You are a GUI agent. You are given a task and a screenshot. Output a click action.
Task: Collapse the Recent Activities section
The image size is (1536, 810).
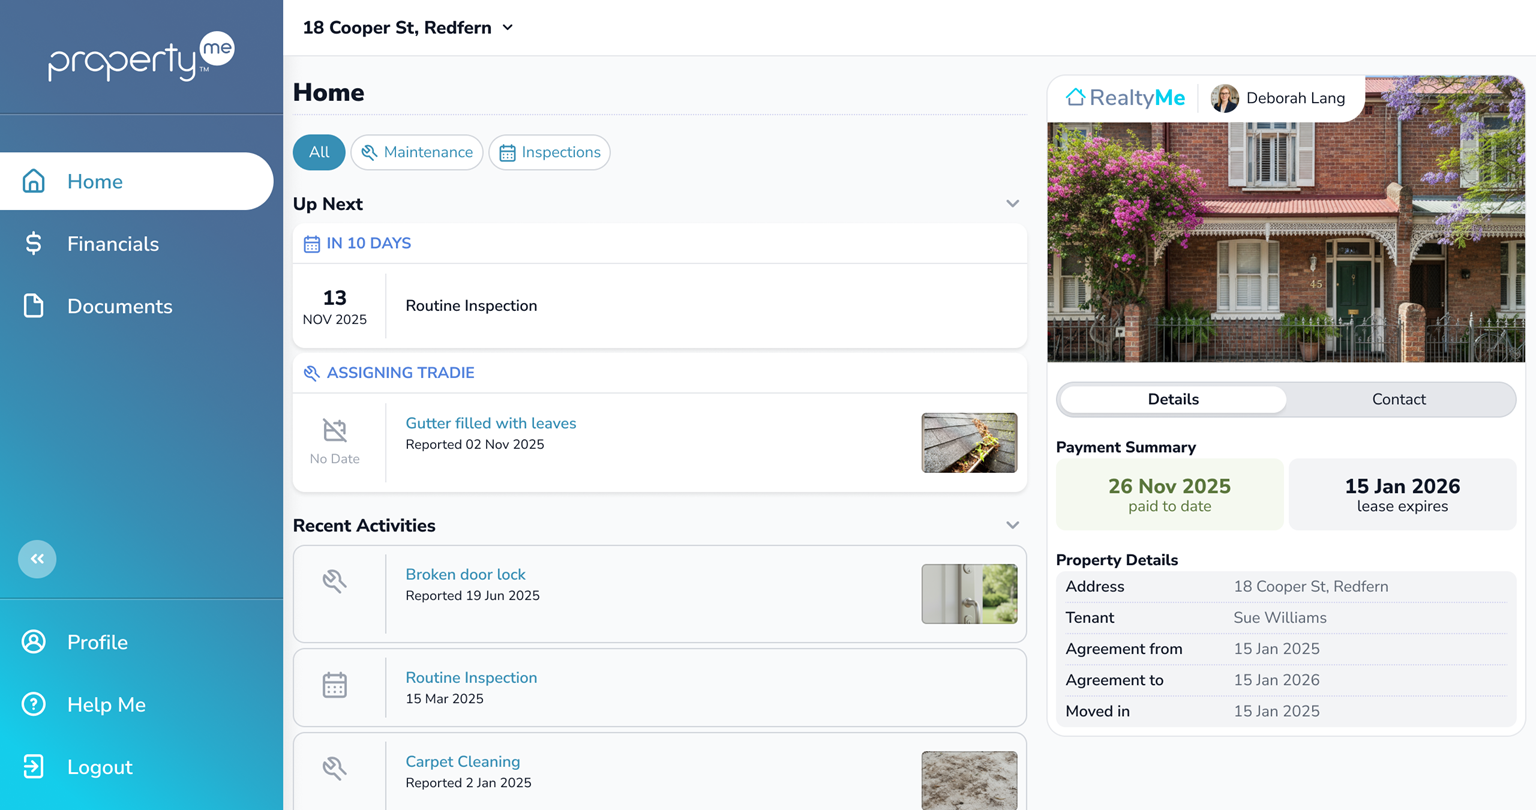click(1012, 526)
